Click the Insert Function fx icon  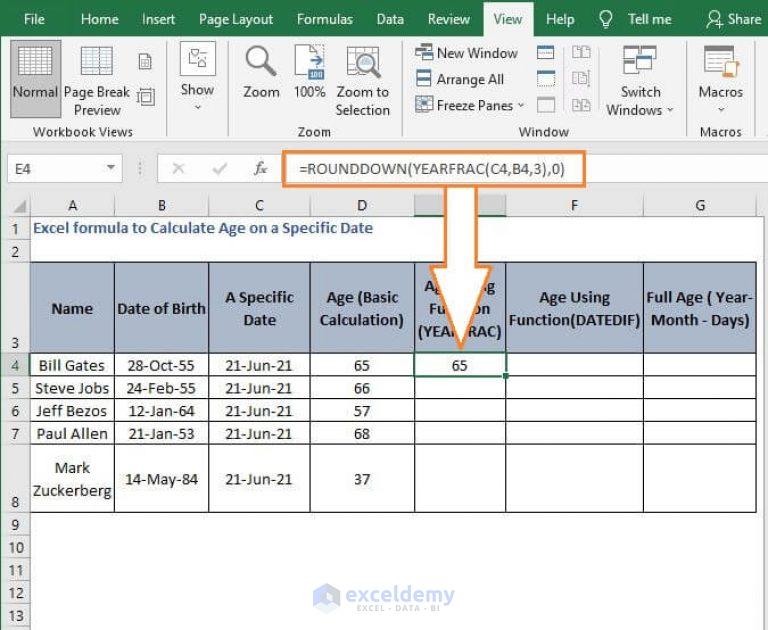pos(260,169)
